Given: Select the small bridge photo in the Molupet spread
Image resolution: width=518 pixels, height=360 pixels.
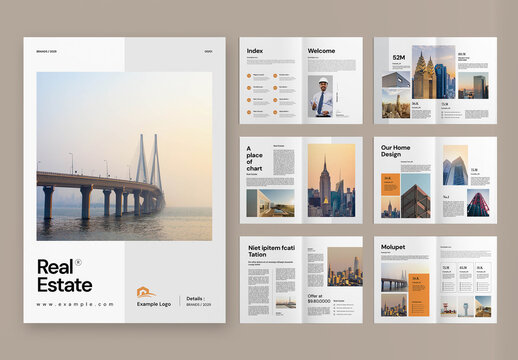Looking at the screenshot, I should 394,277.
